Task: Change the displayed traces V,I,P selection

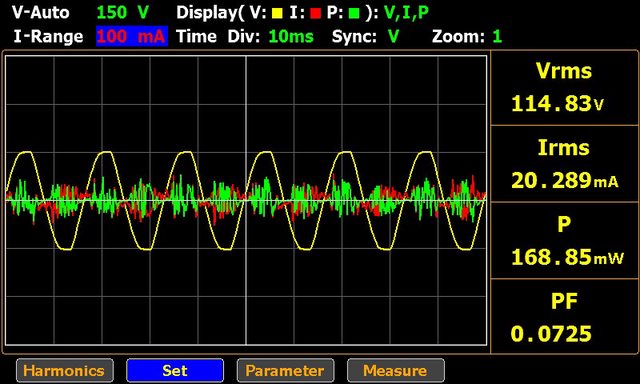Action: 407,13
